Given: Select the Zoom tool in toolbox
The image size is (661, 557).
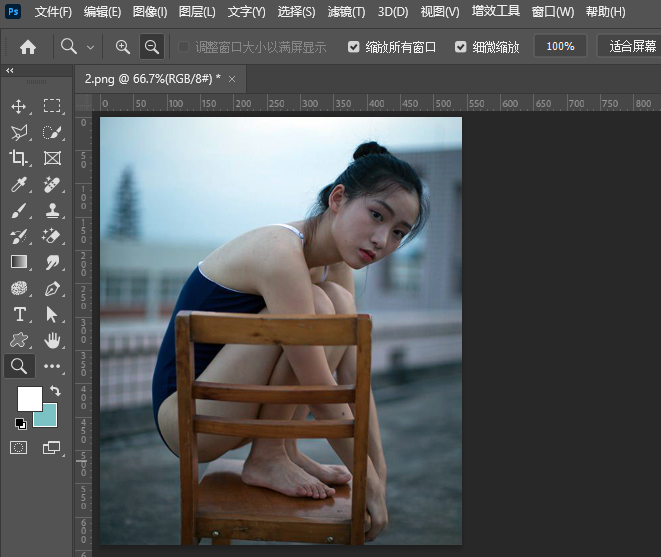Looking at the screenshot, I should (x=19, y=366).
